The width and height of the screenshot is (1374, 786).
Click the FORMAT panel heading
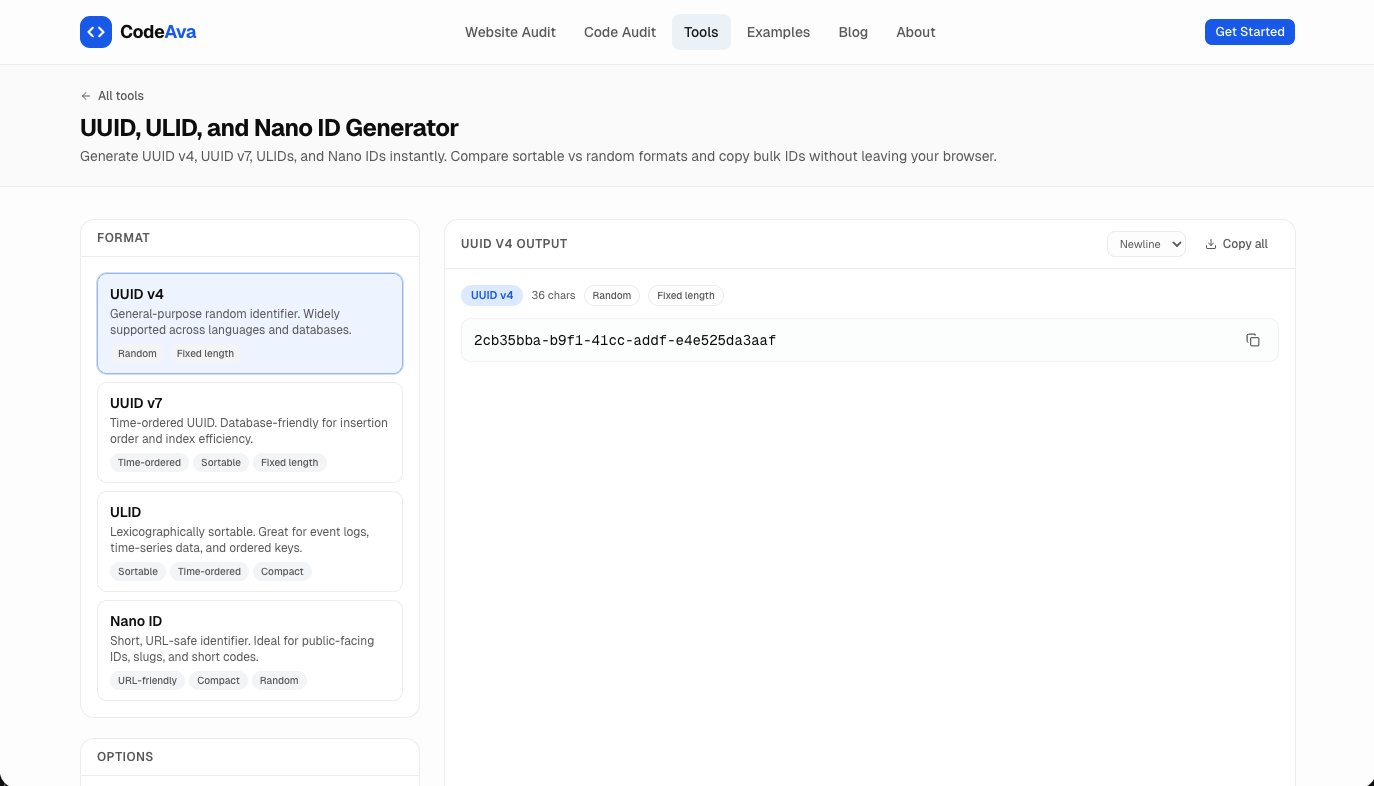[123, 238]
